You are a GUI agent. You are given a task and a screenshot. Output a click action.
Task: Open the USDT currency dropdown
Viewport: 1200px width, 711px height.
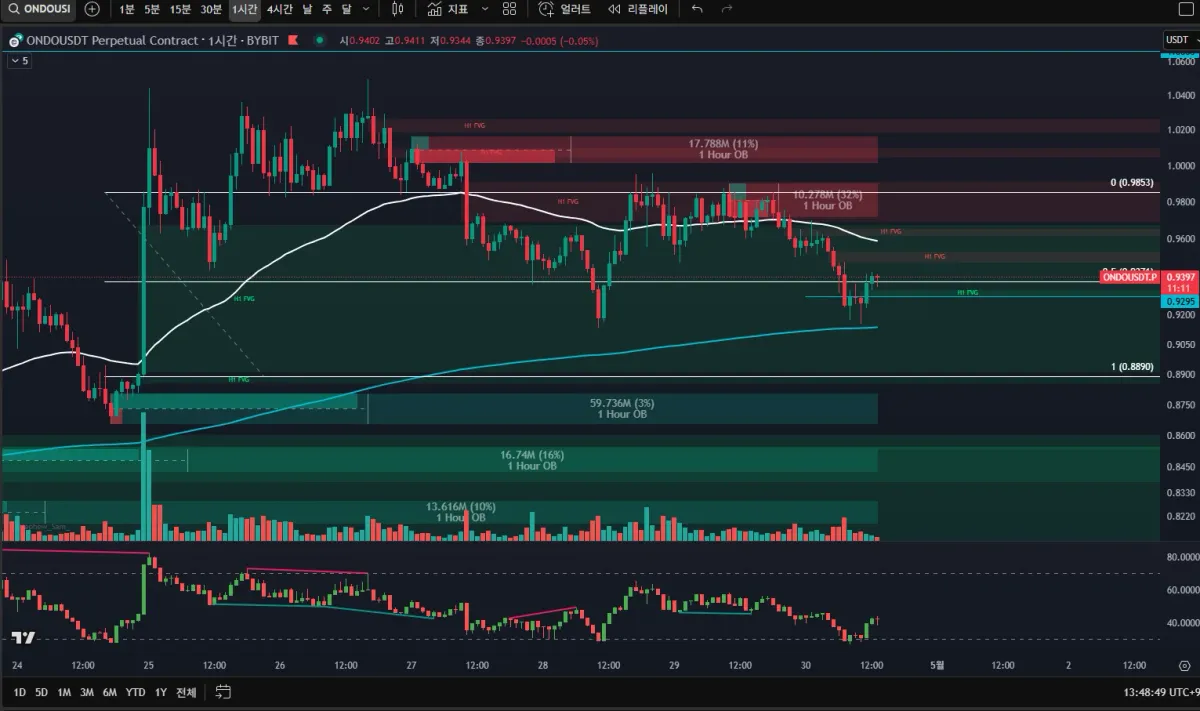point(1181,40)
